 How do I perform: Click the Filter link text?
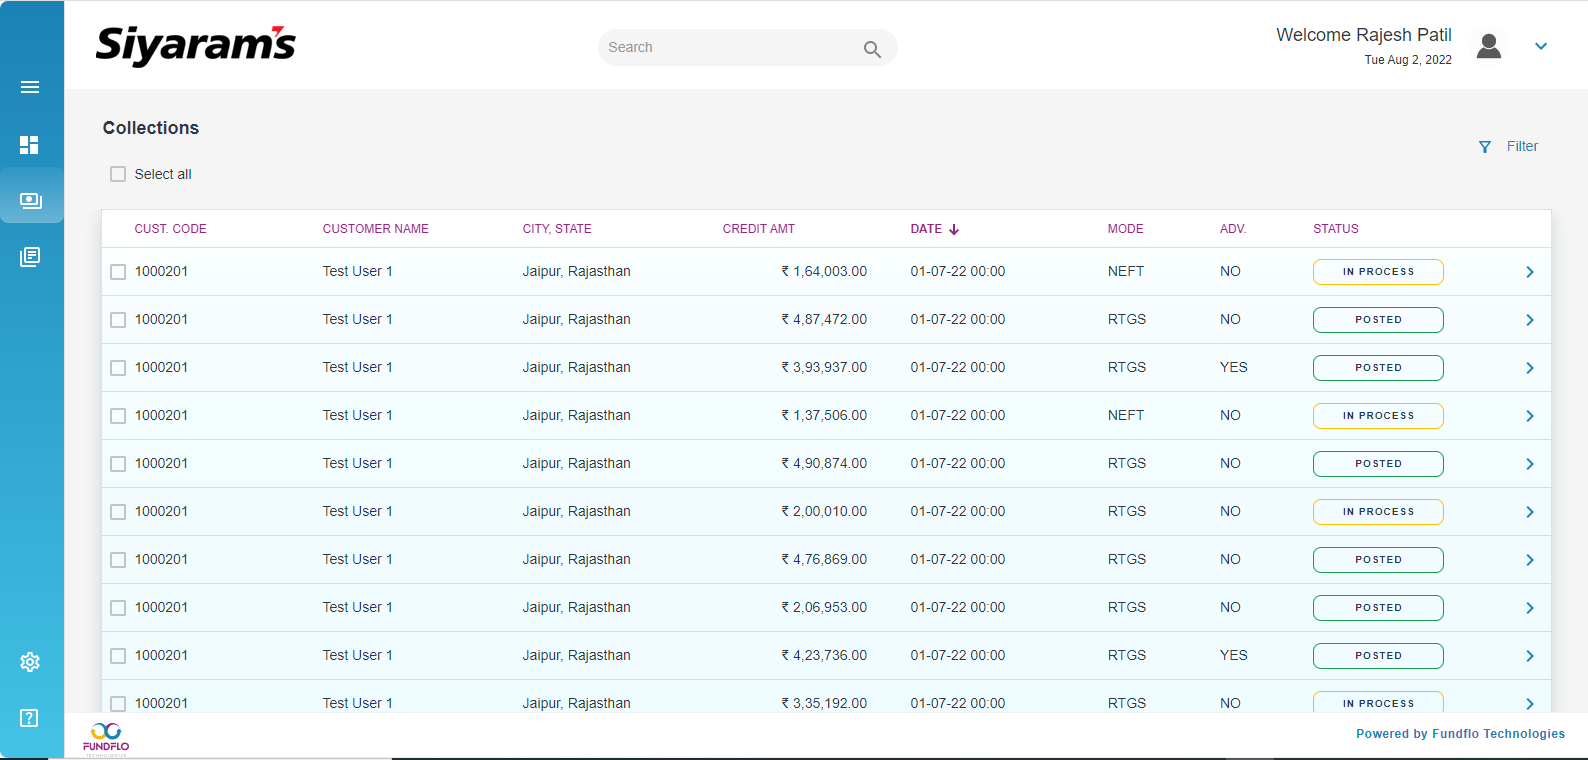(x=1522, y=146)
